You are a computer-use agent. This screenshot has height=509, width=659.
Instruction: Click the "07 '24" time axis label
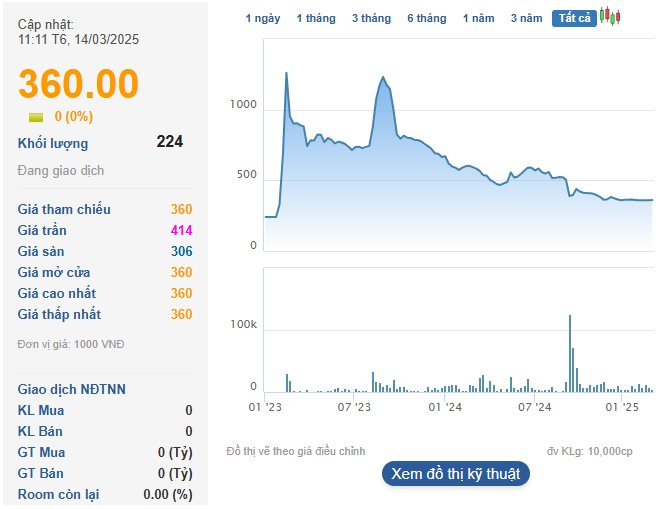click(535, 407)
